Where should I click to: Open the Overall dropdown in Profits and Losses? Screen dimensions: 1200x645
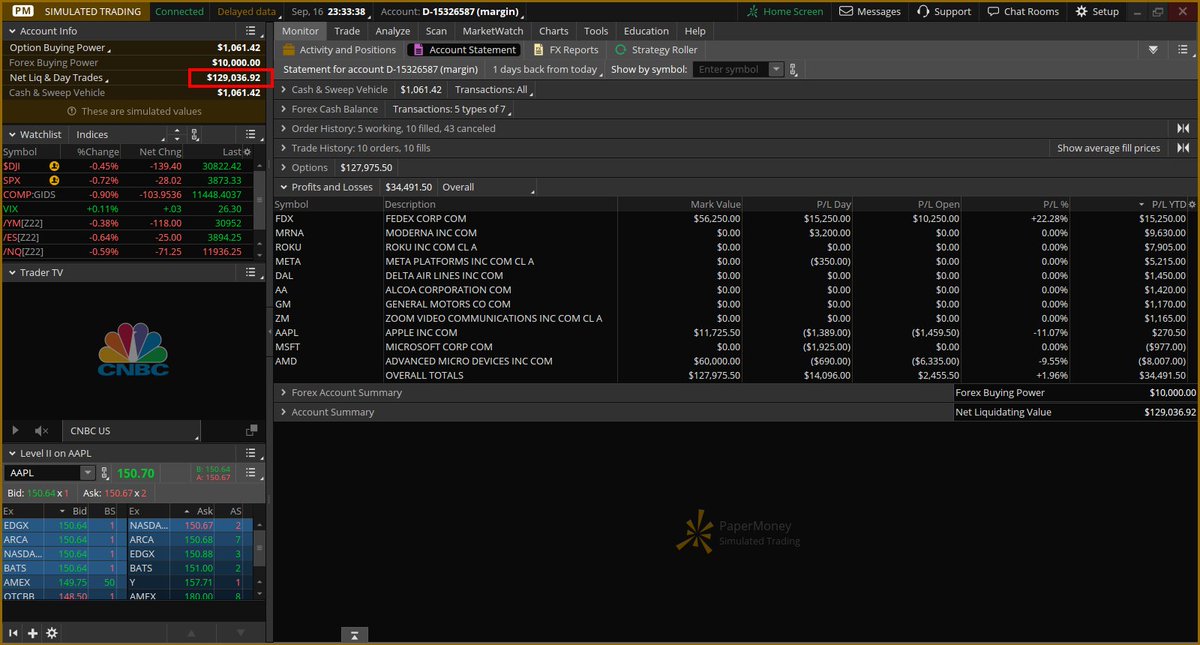pyautogui.click(x=487, y=187)
